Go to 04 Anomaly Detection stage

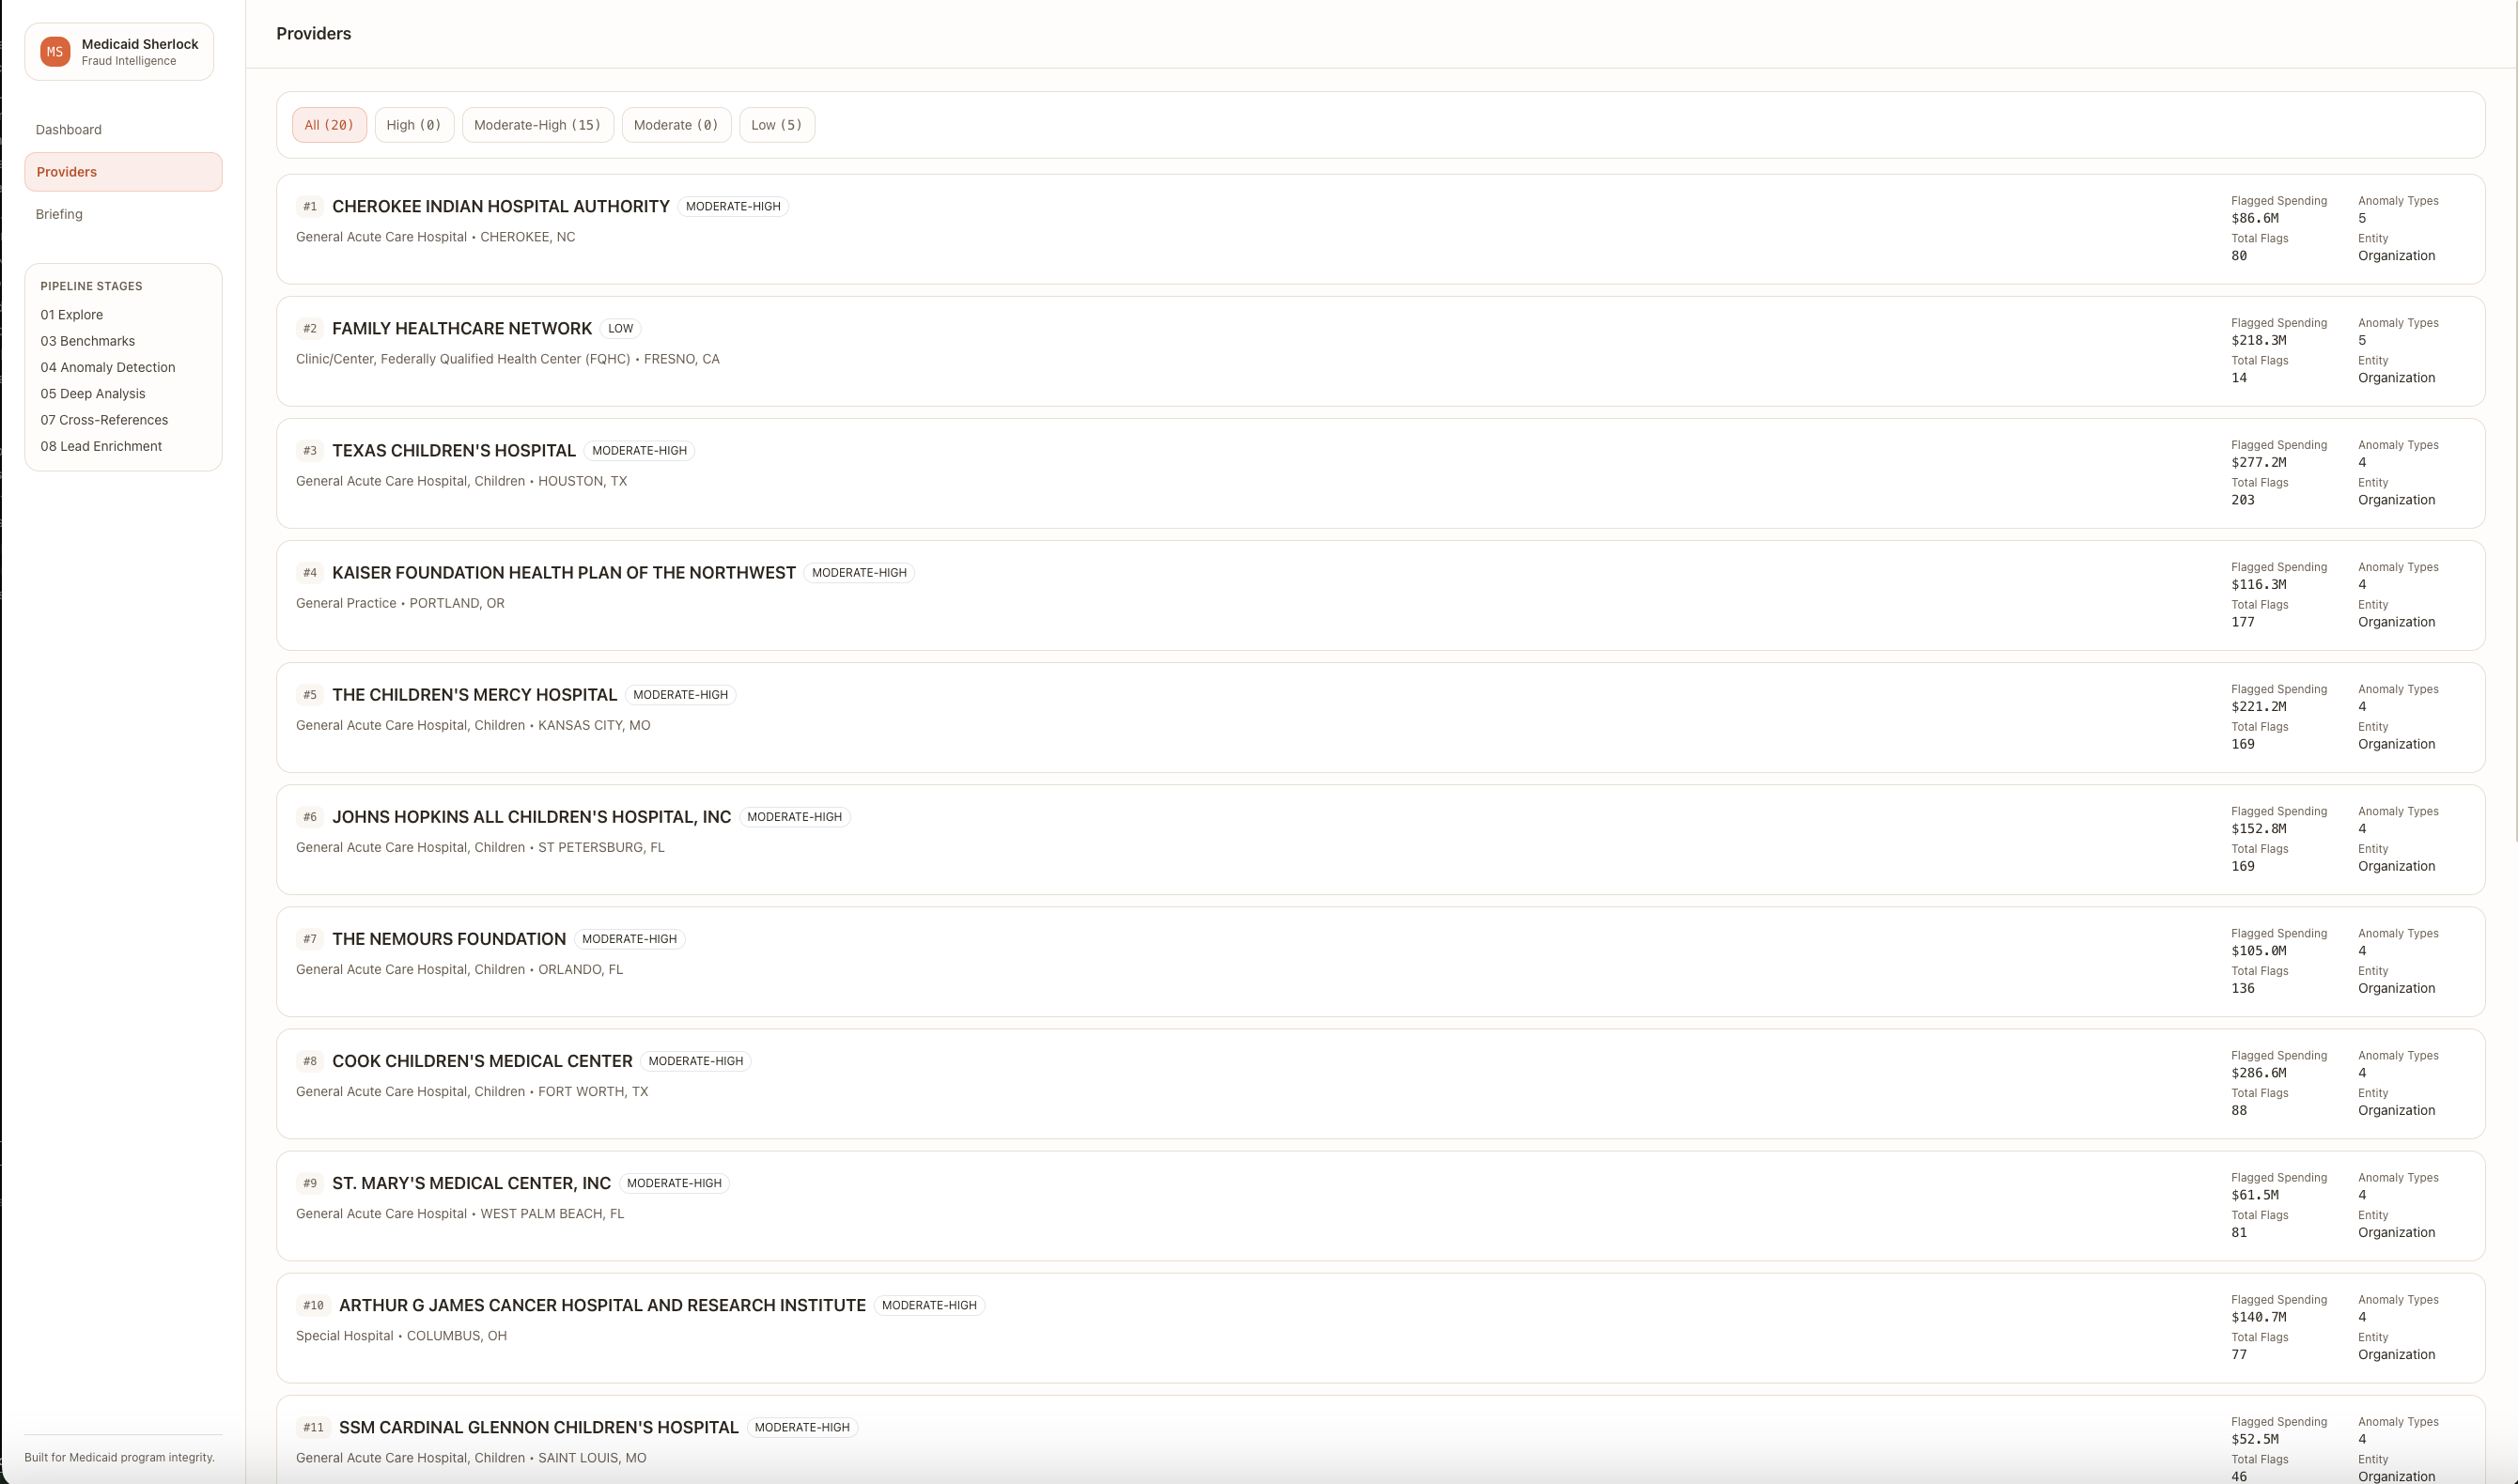coord(108,368)
